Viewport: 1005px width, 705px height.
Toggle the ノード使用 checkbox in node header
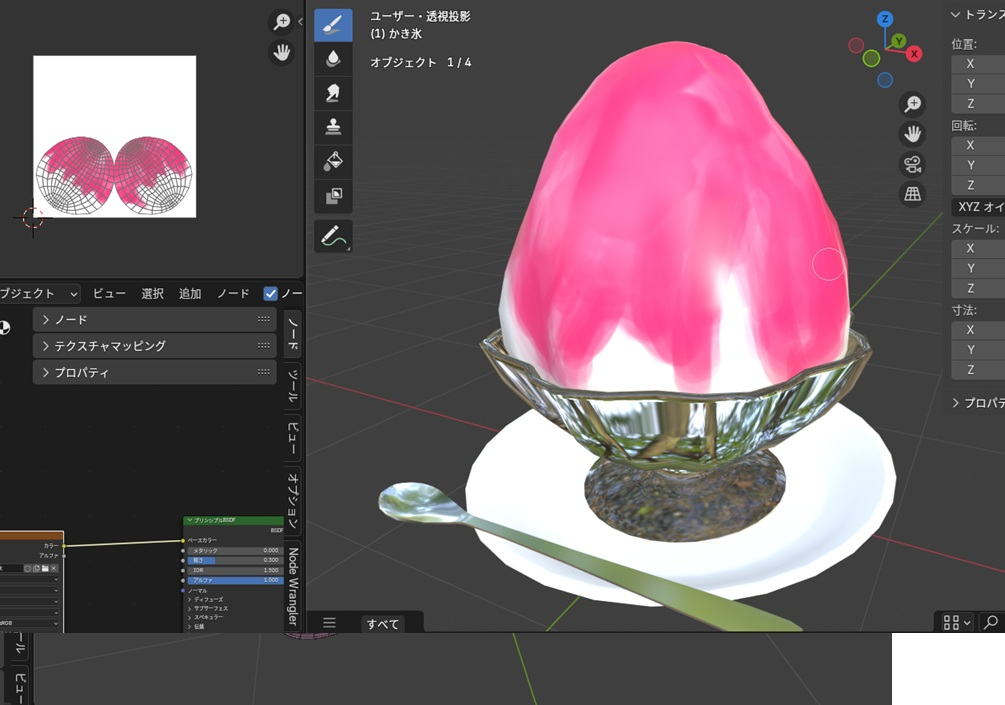[x=270, y=294]
